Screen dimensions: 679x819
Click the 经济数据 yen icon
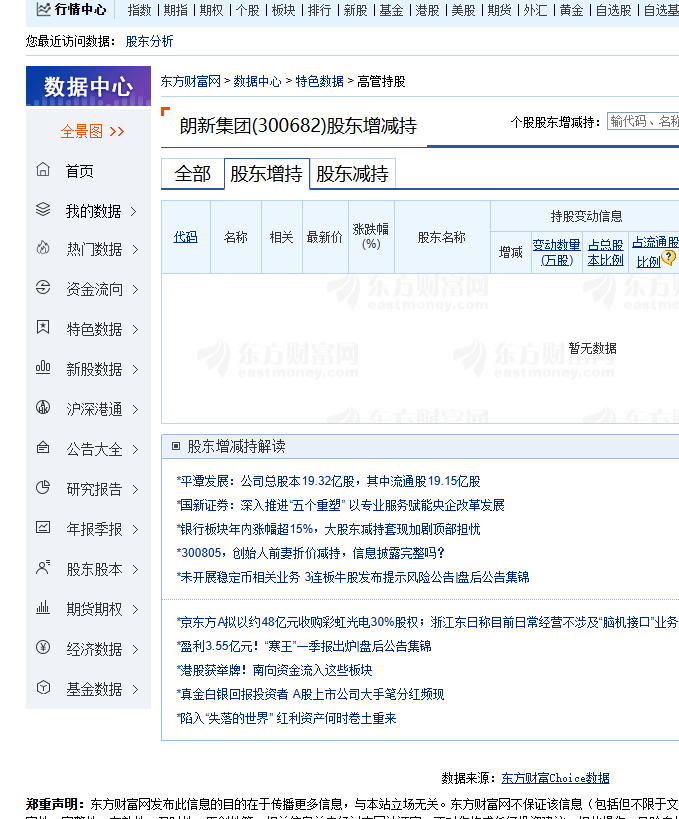(x=43, y=648)
